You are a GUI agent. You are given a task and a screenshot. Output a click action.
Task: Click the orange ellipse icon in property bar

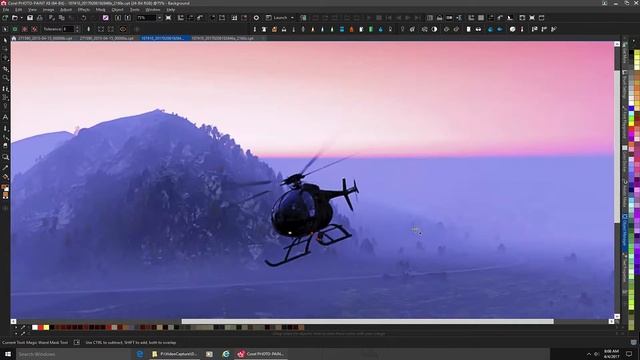pos(123,29)
